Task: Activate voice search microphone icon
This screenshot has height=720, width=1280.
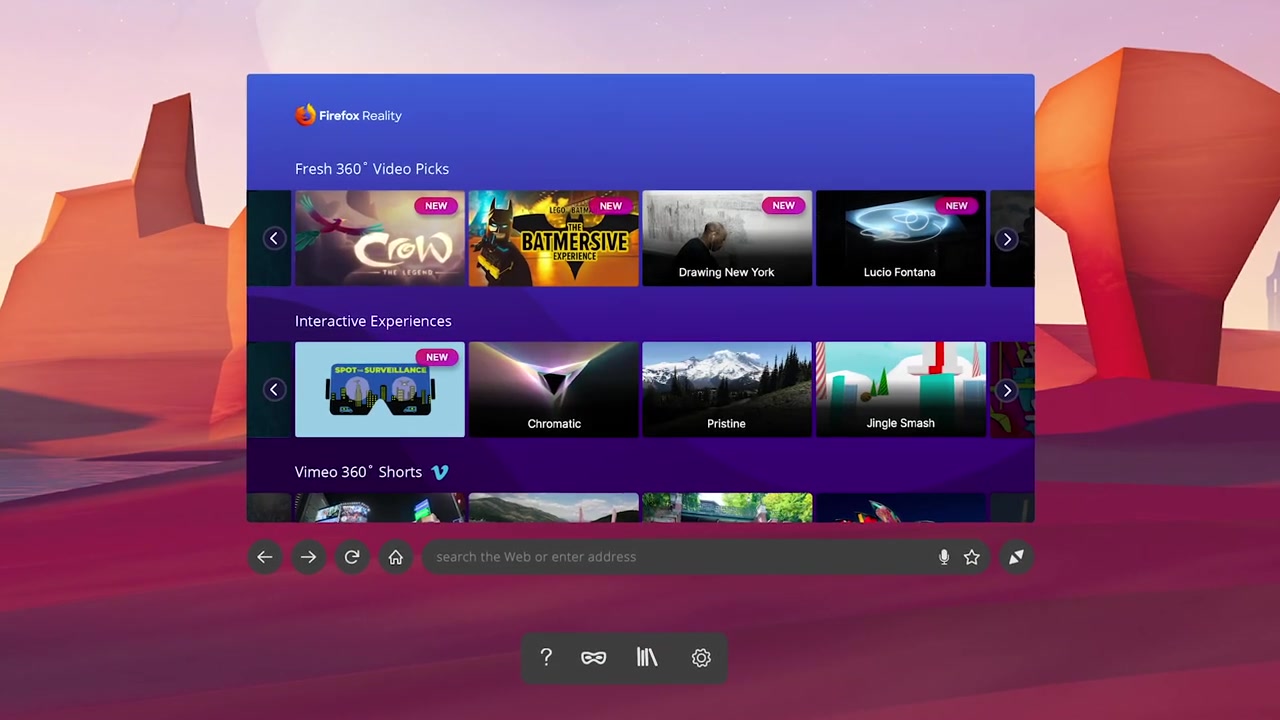Action: (x=944, y=557)
